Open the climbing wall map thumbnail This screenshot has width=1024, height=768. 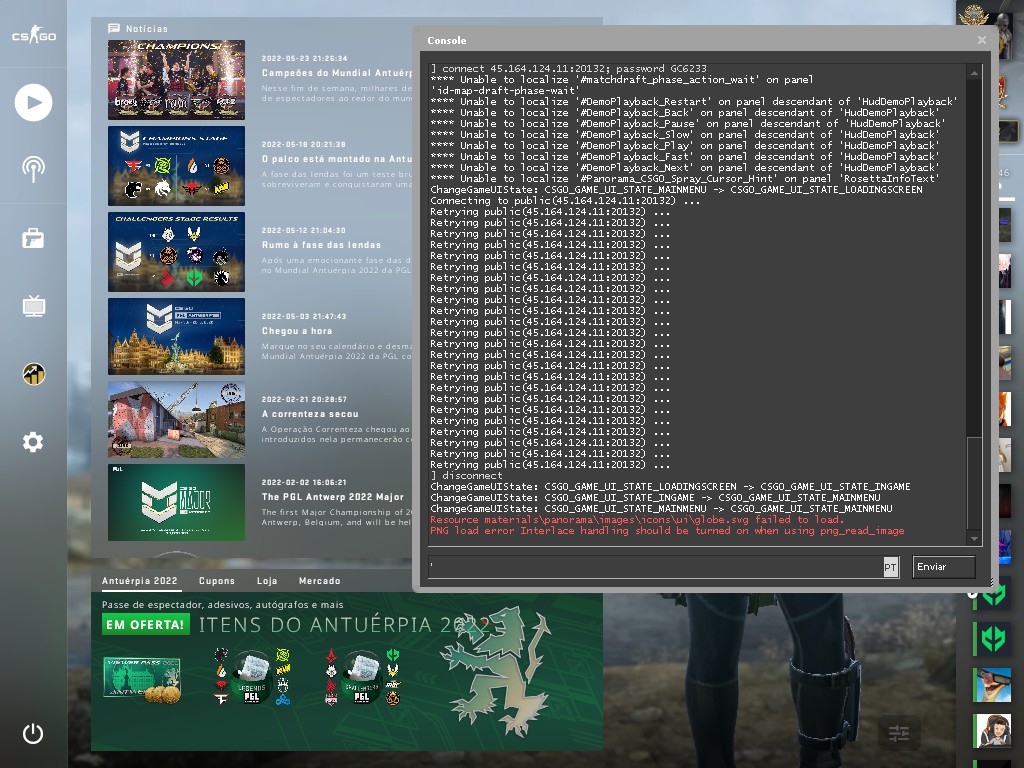coord(176,420)
